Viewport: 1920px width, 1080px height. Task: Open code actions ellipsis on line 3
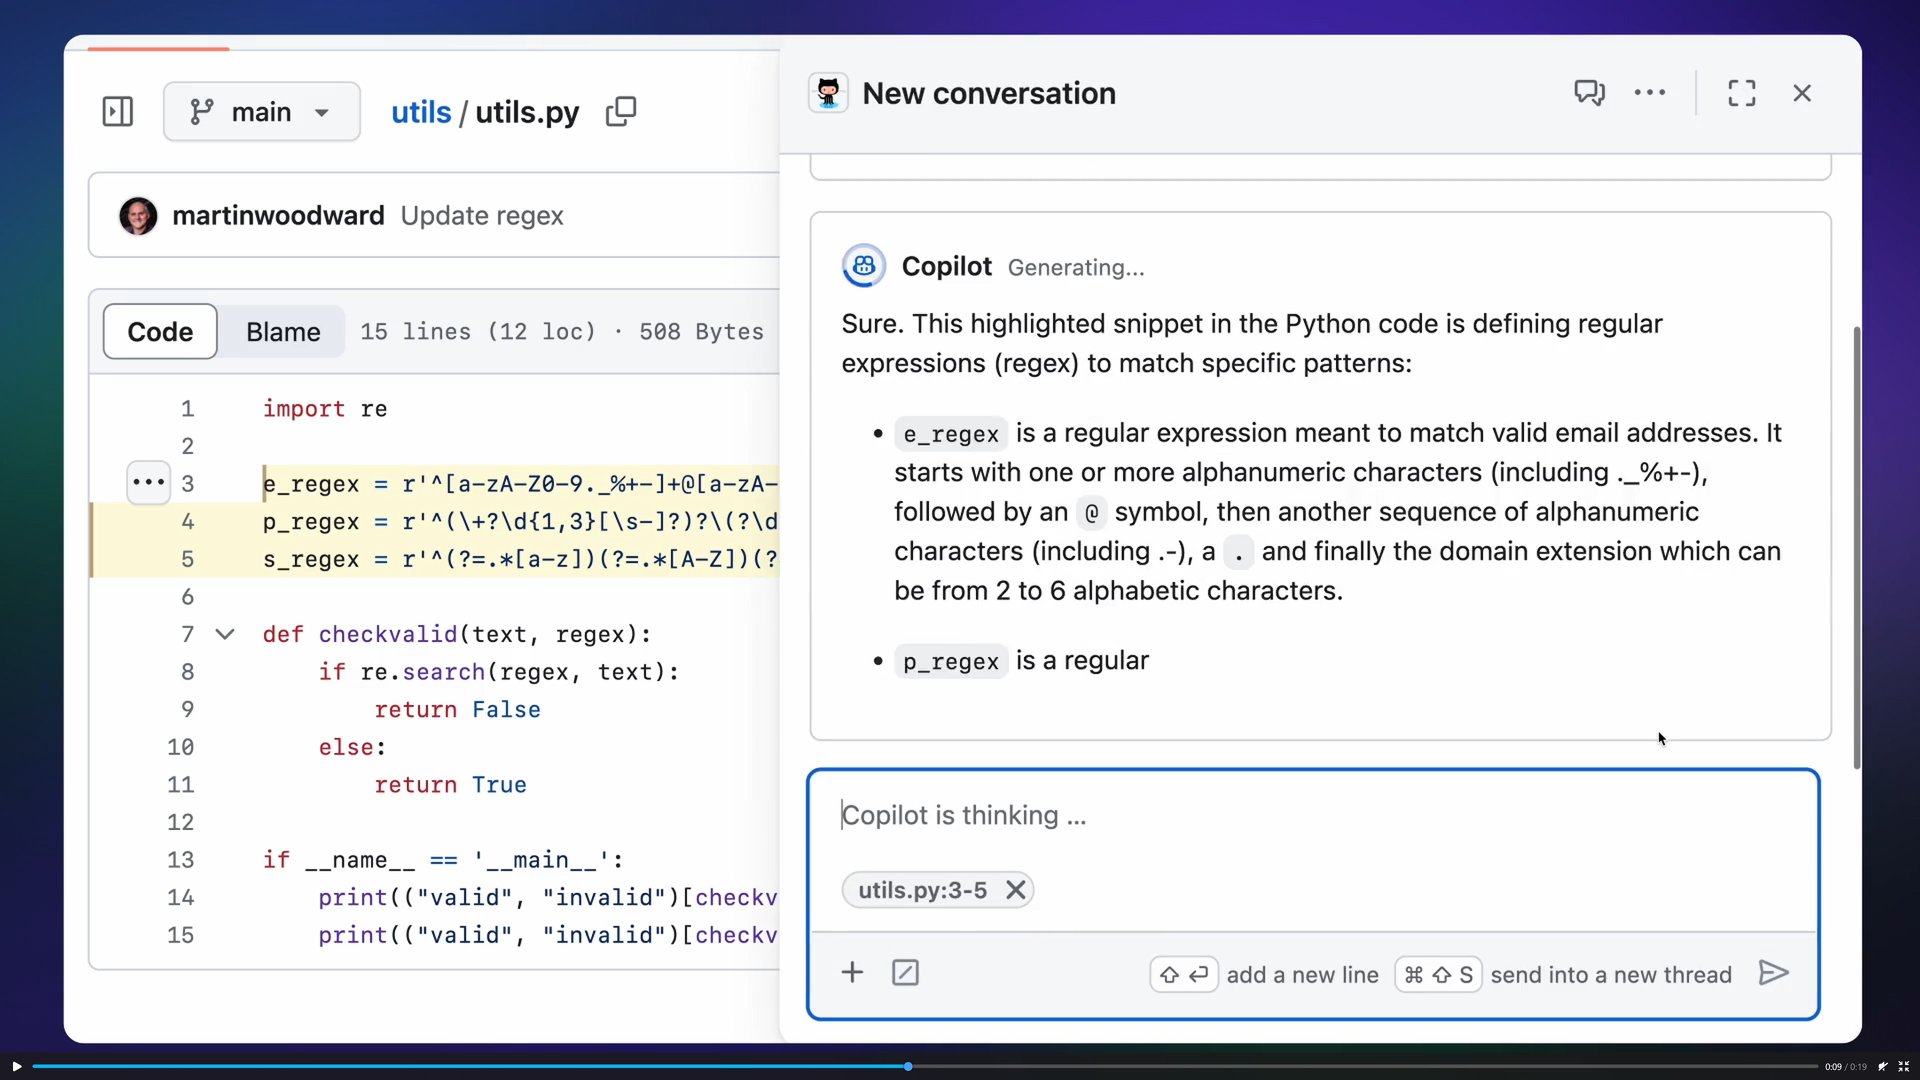(x=147, y=483)
